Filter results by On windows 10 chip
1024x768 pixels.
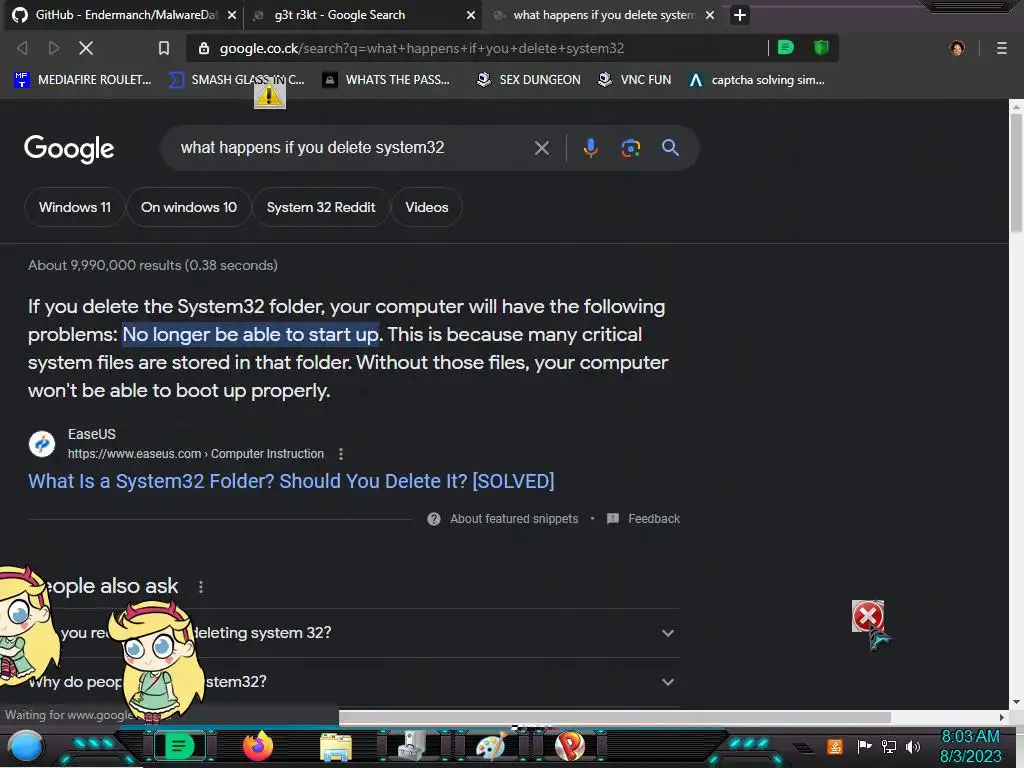[189, 207]
